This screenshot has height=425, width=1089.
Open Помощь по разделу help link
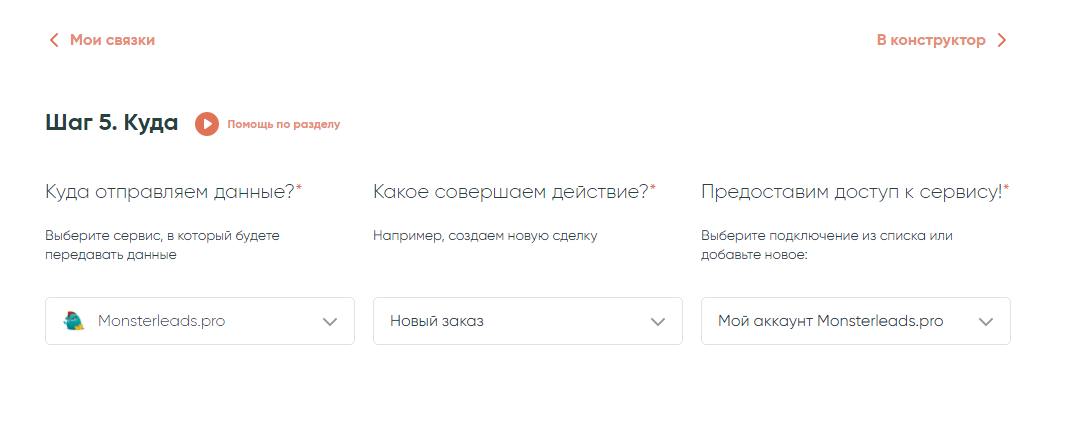coord(284,125)
